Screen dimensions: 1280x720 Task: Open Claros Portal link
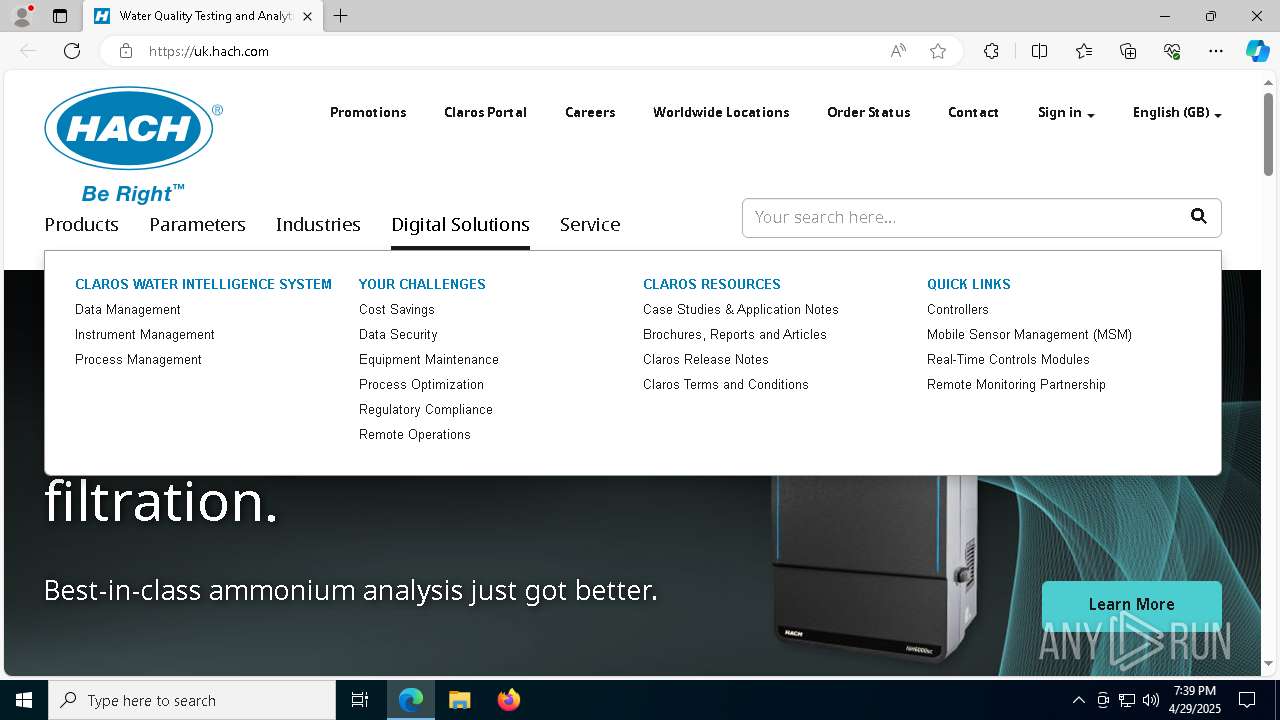point(485,112)
